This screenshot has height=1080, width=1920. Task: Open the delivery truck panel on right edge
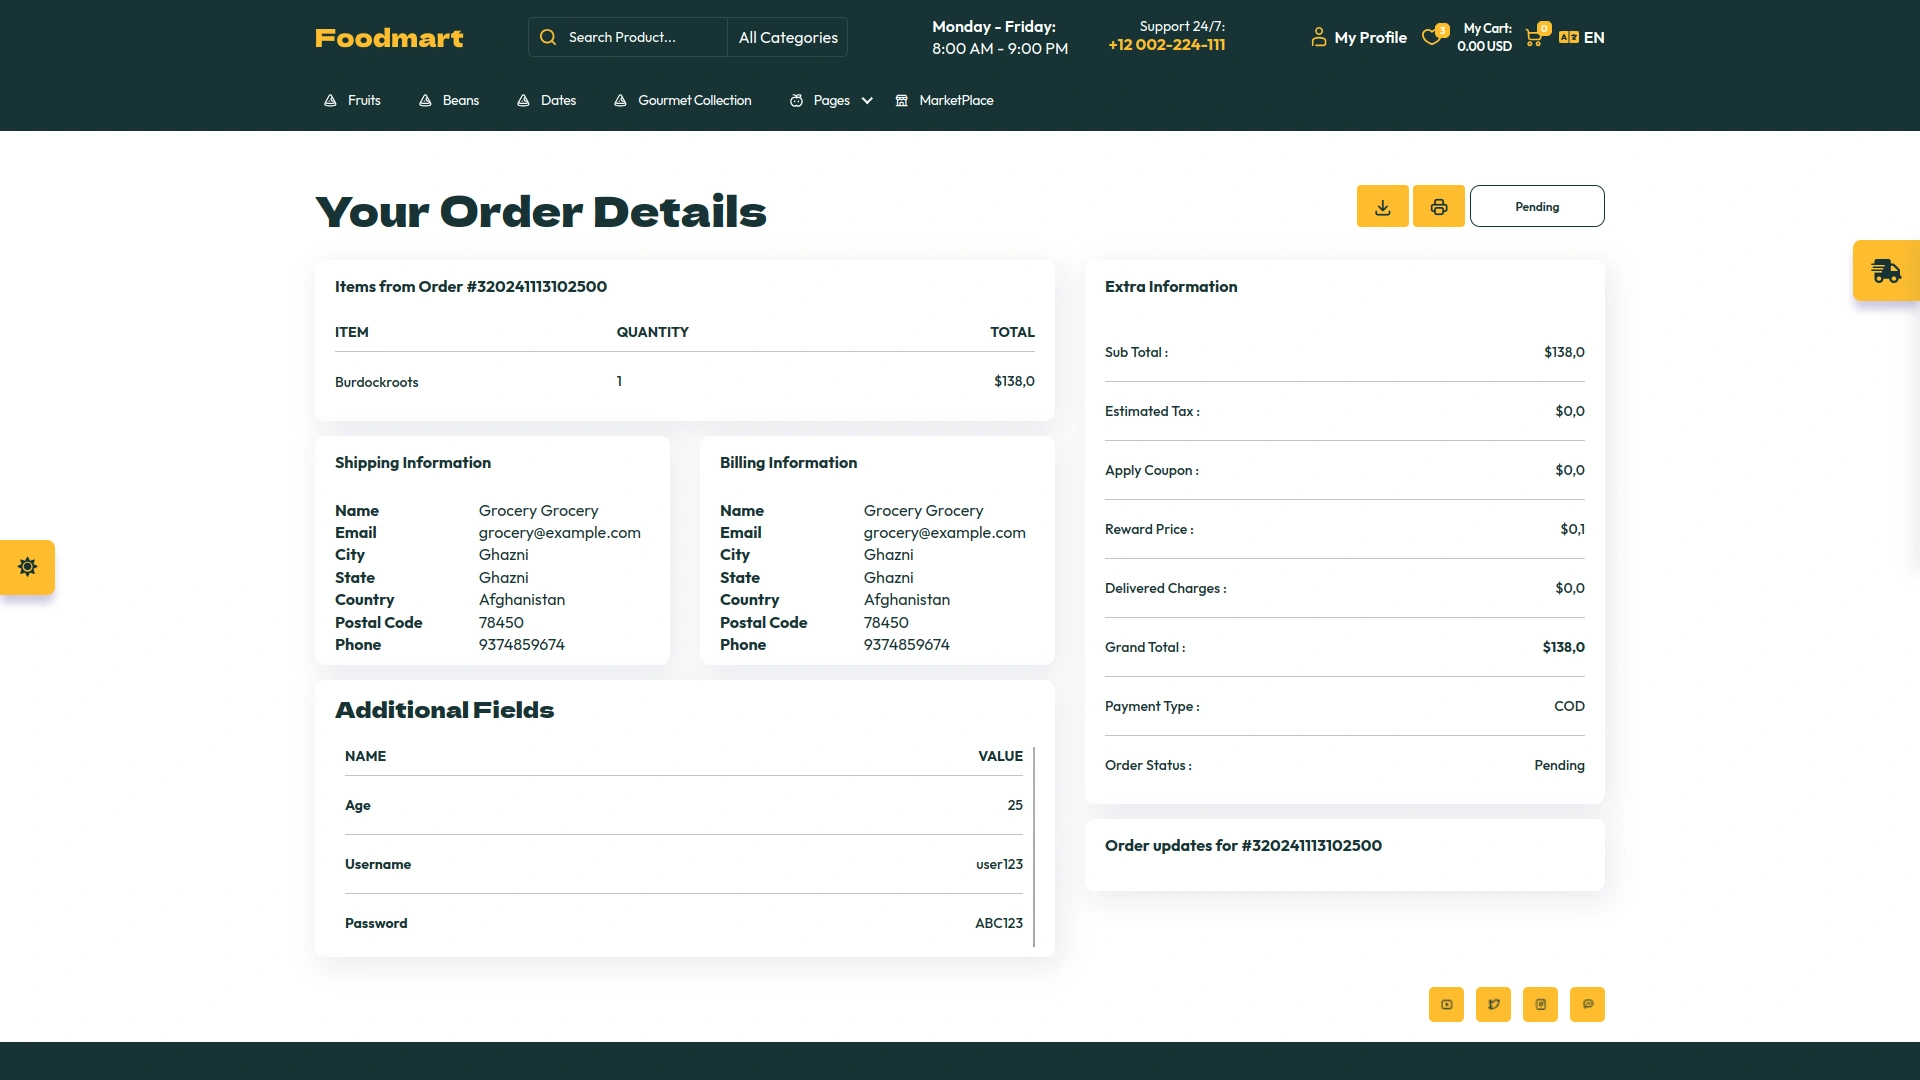(x=1886, y=270)
